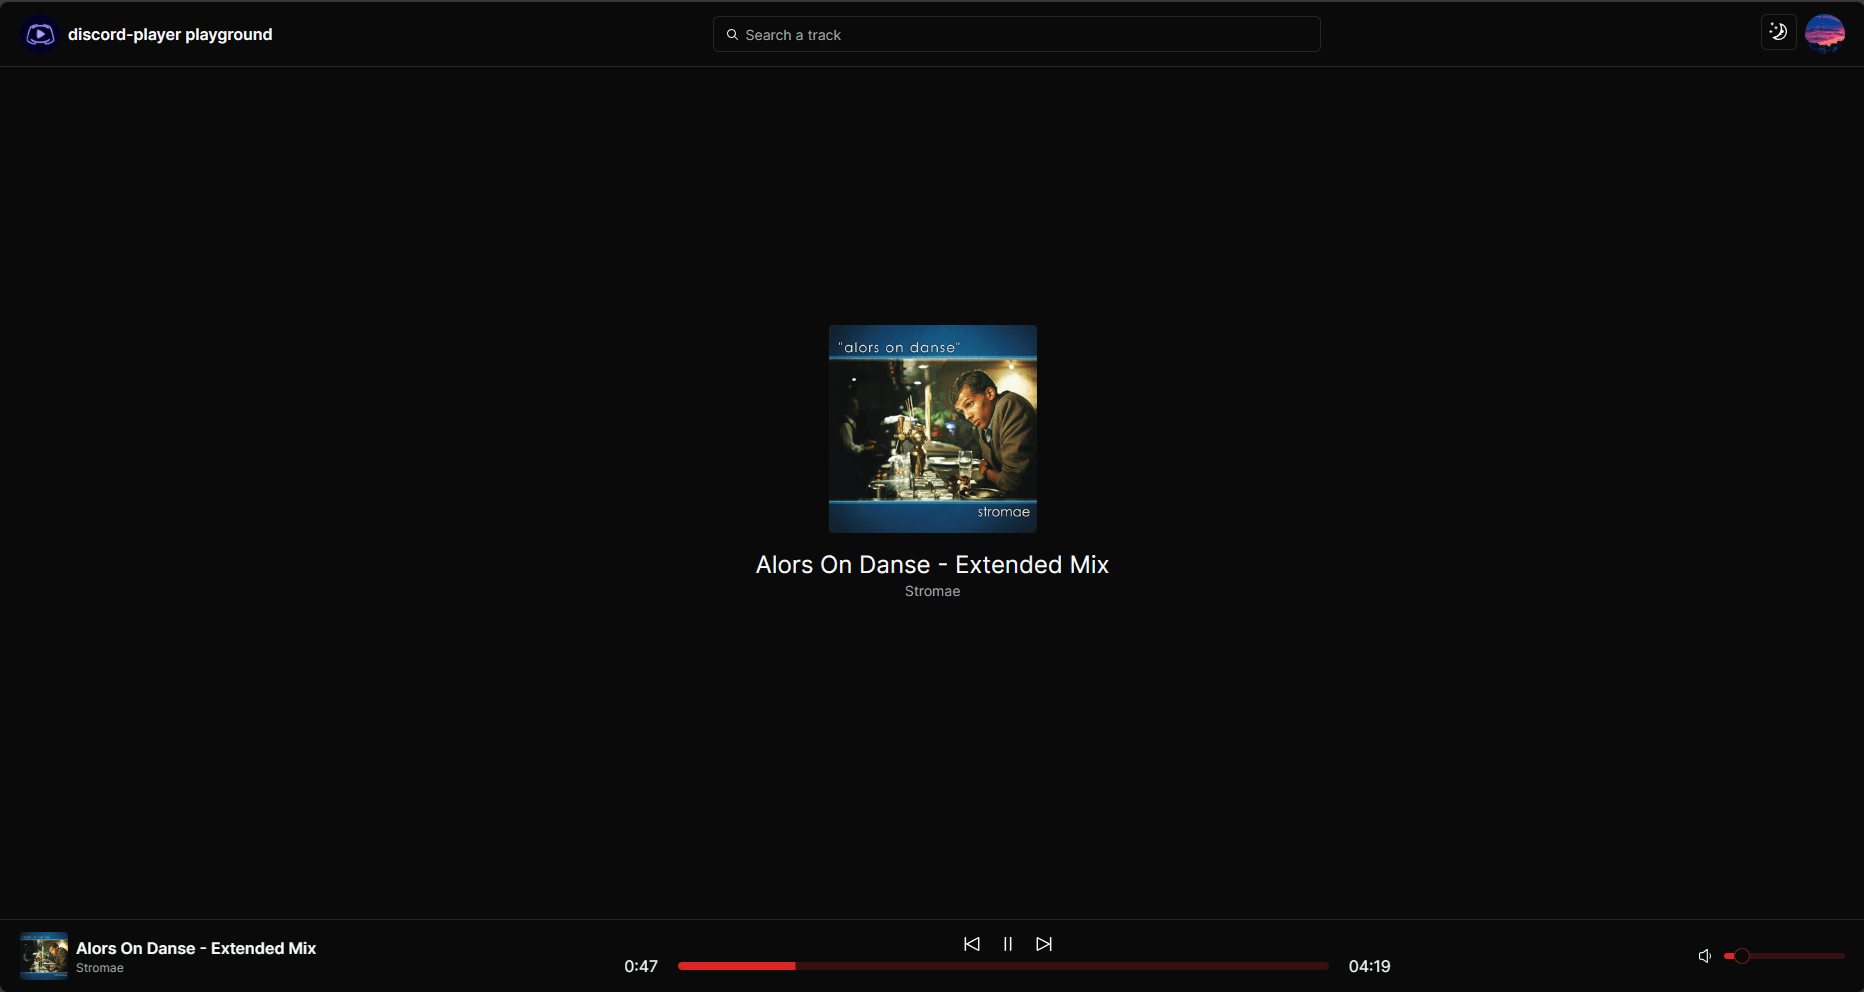The width and height of the screenshot is (1864, 992).
Task: Skip to the previous track
Action: coord(971,944)
